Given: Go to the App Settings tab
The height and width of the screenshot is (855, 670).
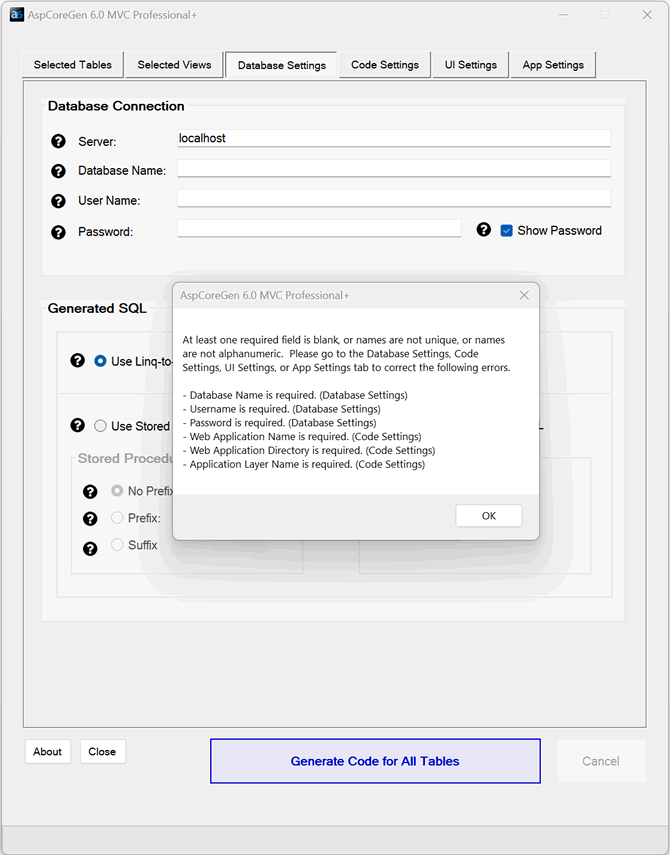Looking at the screenshot, I should click(553, 65).
